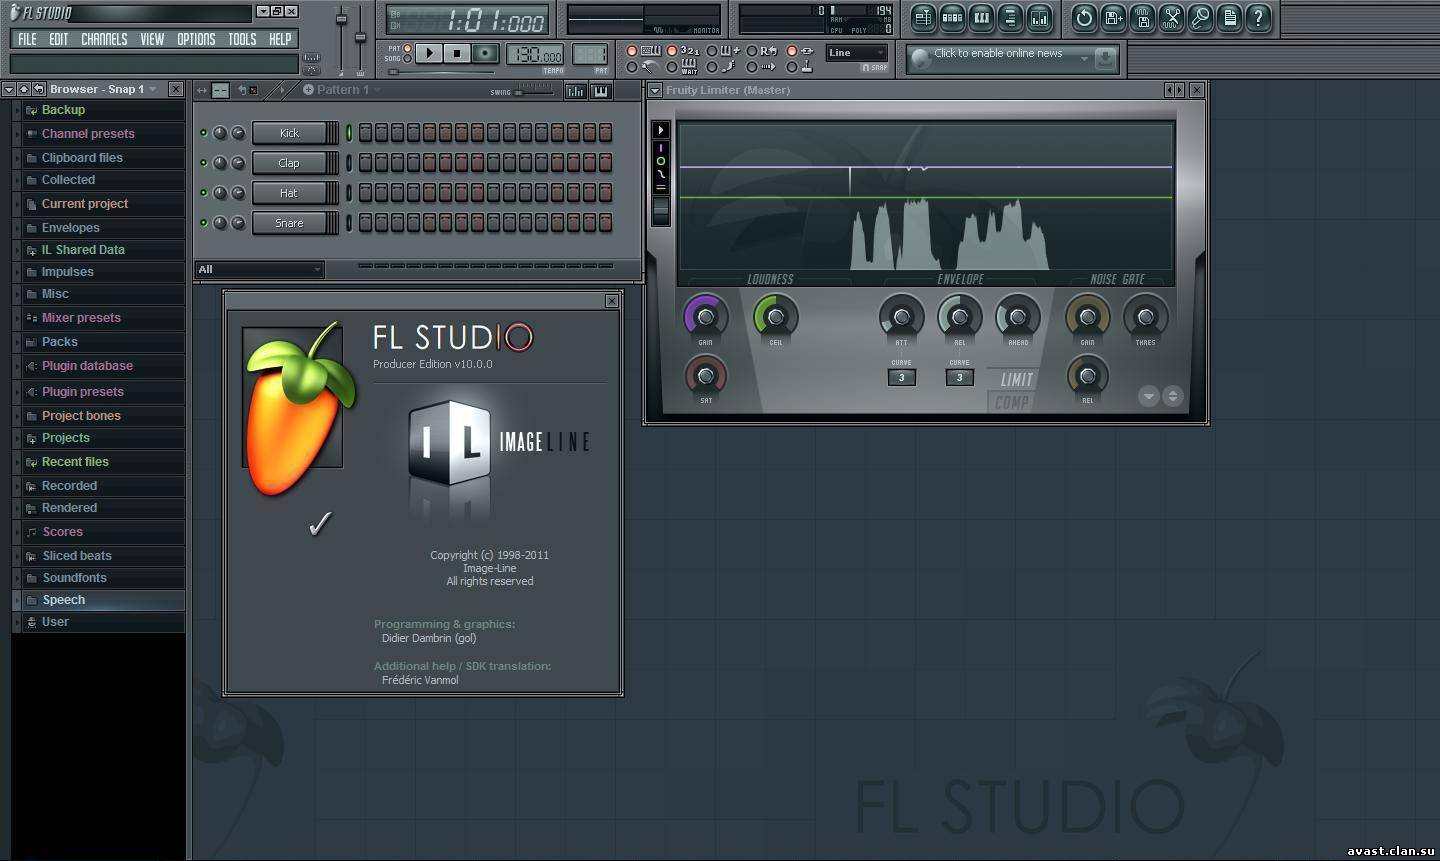The height and width of the screenshot is (861, 1440).
Task: Open the EDIT menu
Action: click(x=59, y=39)
